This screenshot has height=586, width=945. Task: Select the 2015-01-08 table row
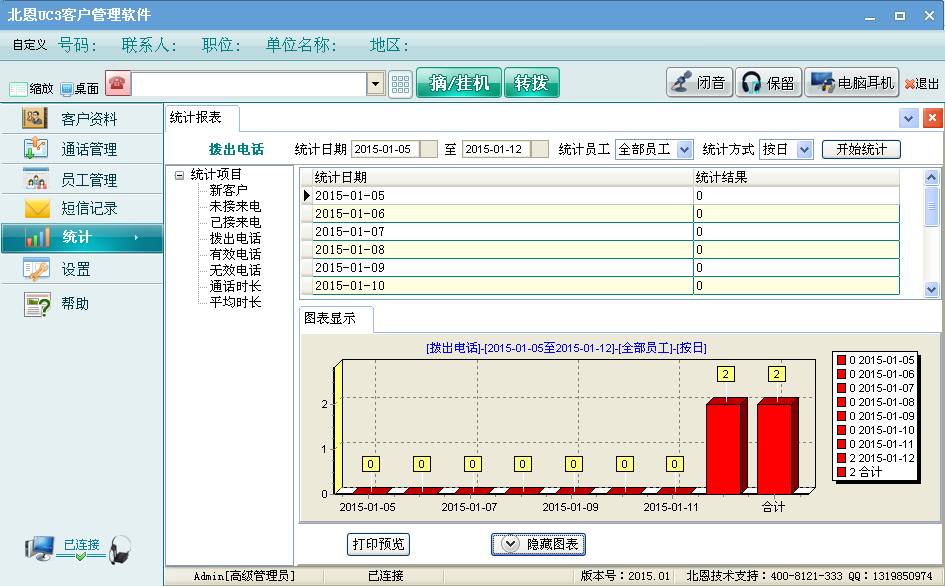(x=600, y=250)
